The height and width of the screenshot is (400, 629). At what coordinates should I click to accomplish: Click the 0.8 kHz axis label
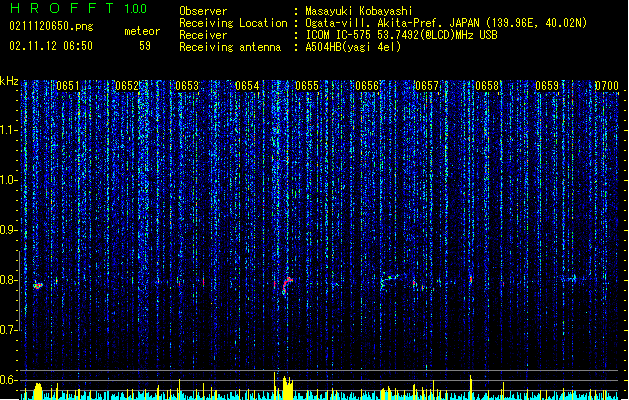point(9,280)
